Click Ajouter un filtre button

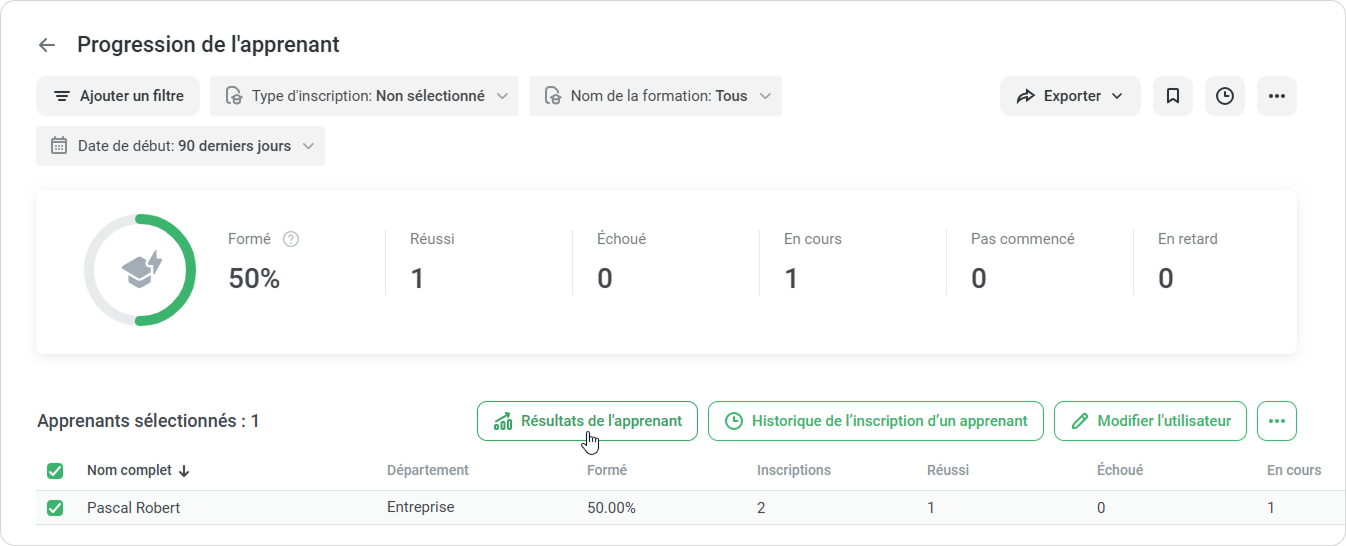[x=118, y=96]
